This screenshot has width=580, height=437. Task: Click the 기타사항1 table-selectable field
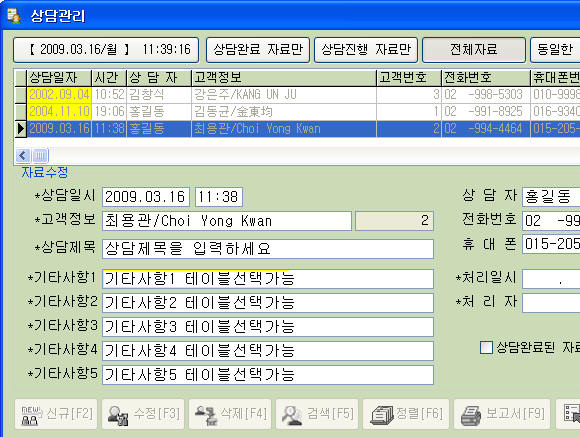coord(268,279)
